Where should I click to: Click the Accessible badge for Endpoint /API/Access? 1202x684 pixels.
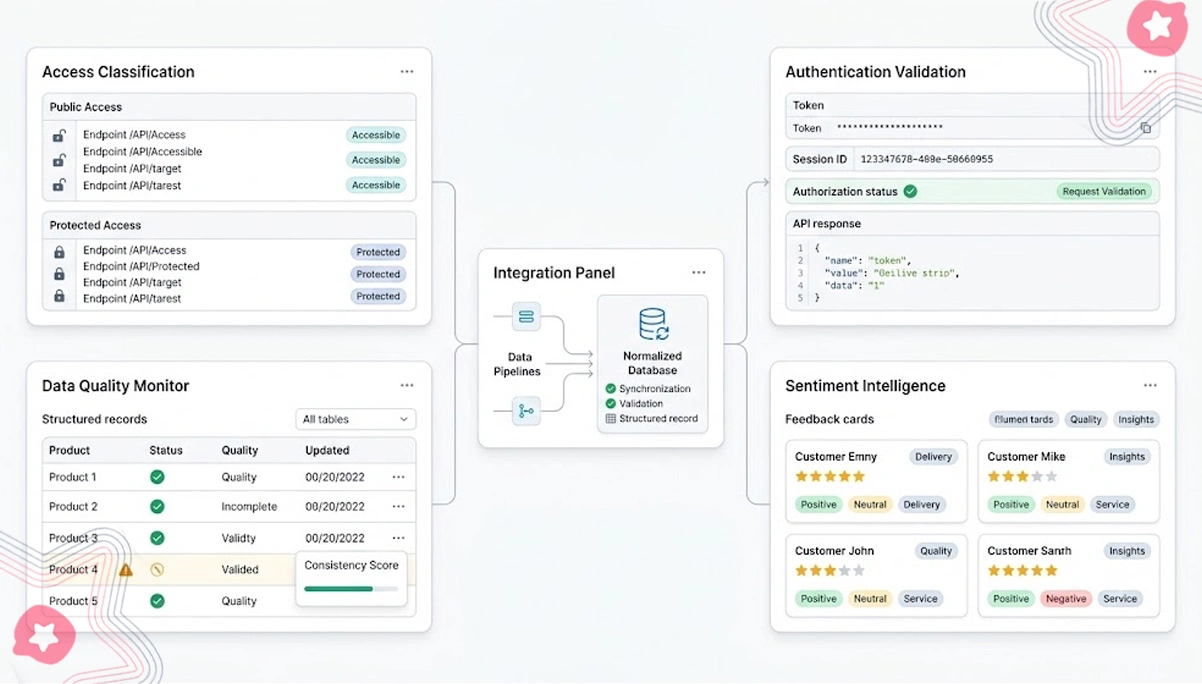point(376,135)
